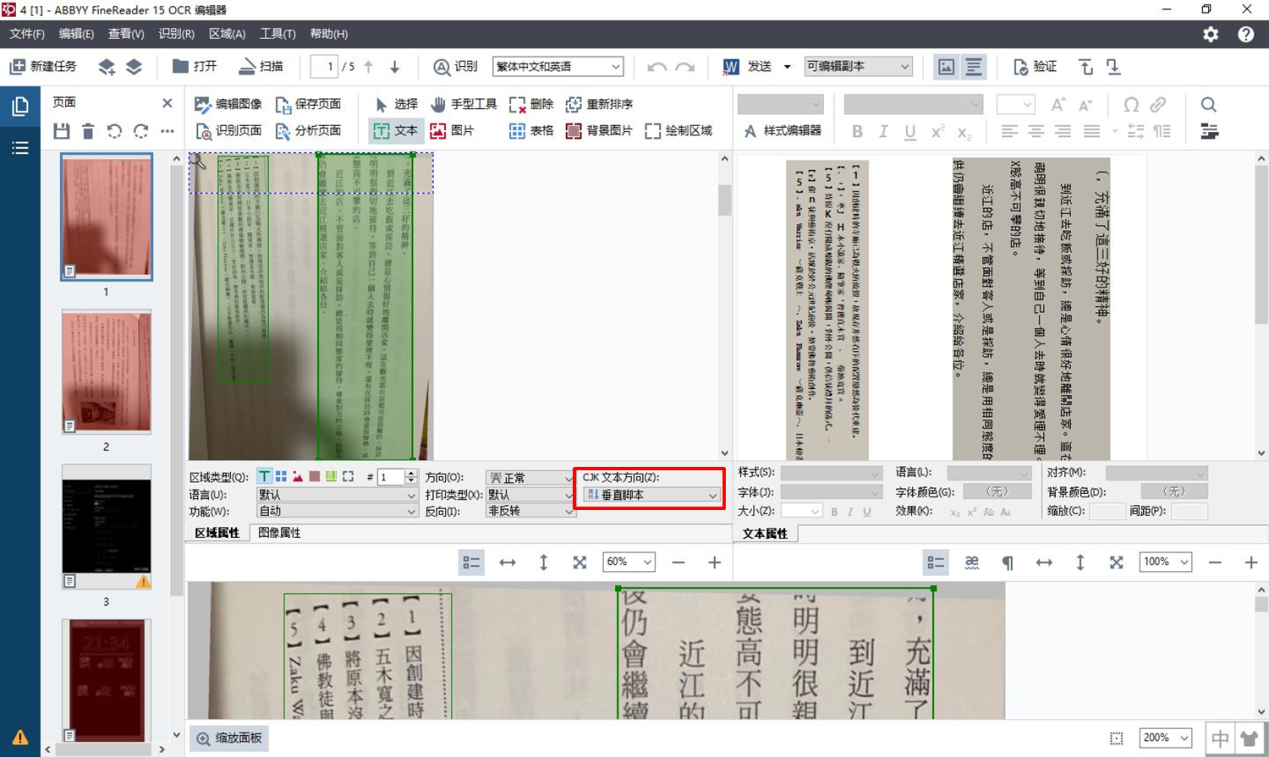Toggle the 缩放面板 zoom panel
1269x757 pixels.
tap(230, 738)
